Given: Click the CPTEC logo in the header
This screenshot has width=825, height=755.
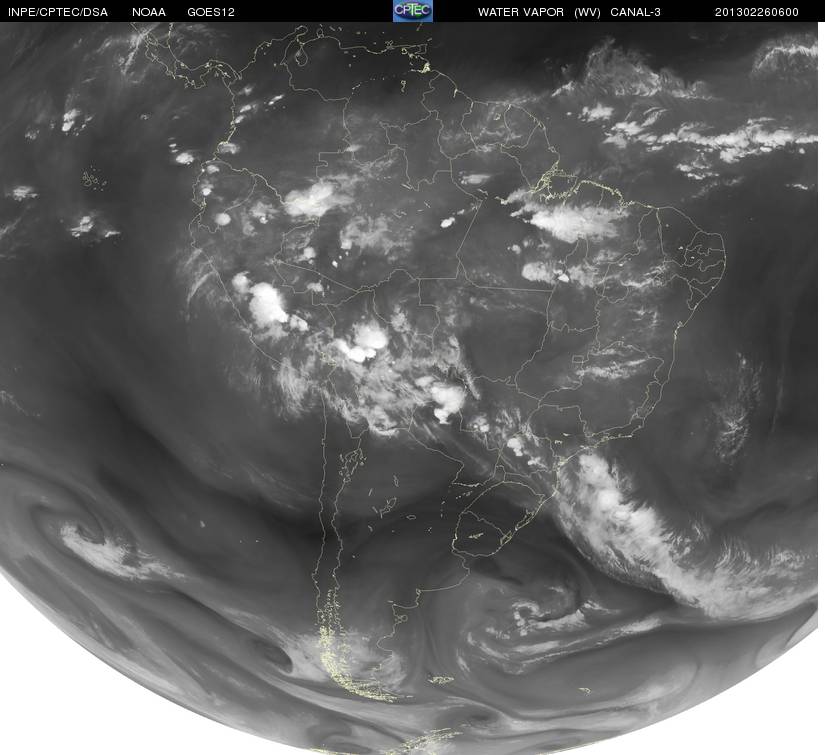Looking at the screenshot, I should tap(413, 11).
